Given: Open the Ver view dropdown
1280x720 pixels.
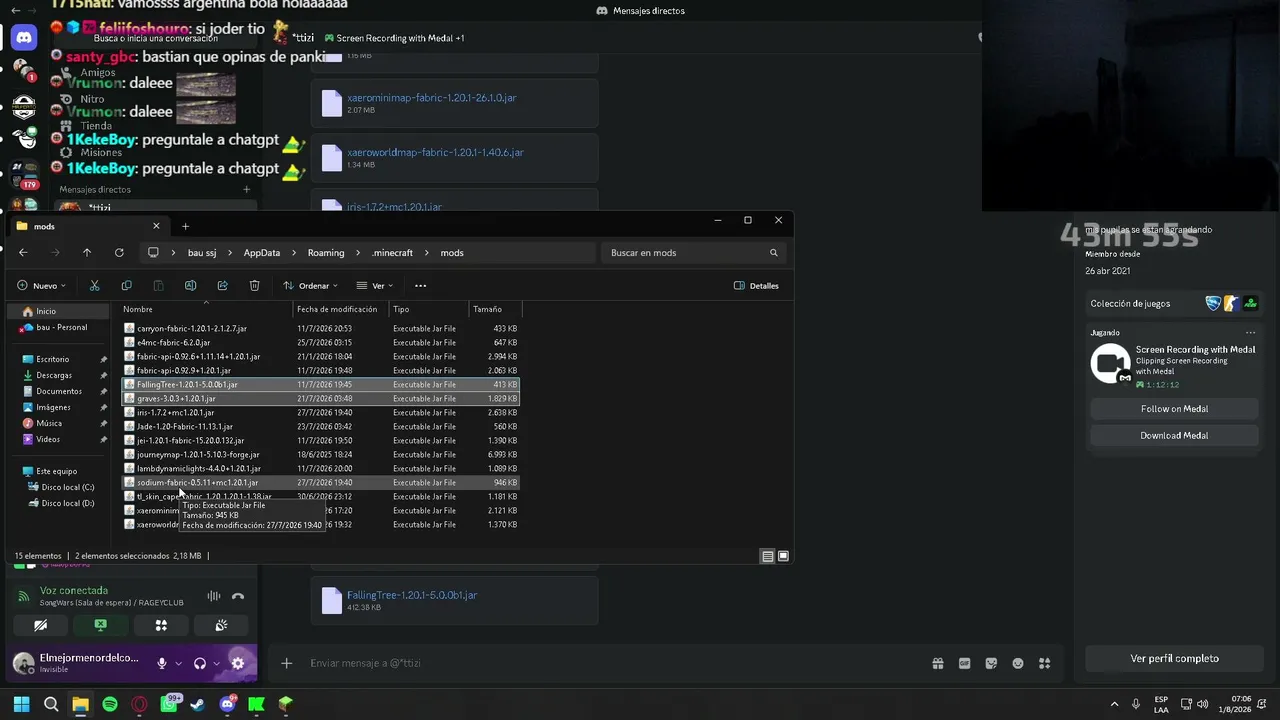Looking at the screenshot, I should (375, 285).
